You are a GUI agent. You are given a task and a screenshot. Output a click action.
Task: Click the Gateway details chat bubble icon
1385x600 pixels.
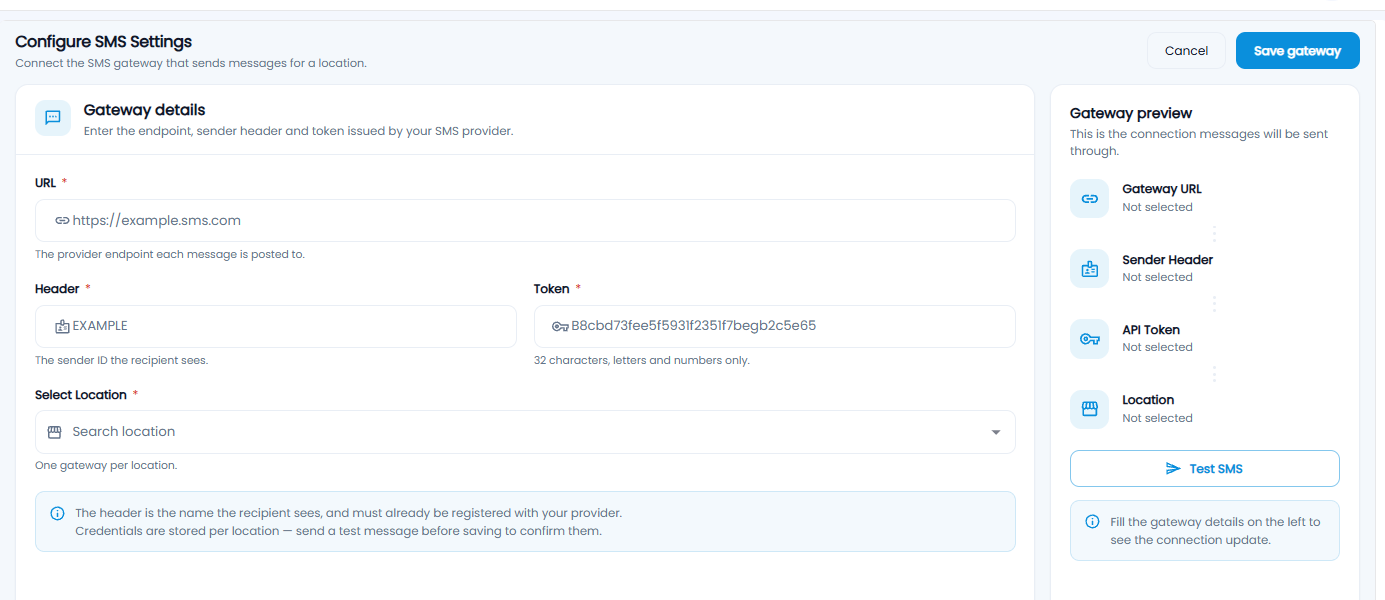tap(53, 118)
